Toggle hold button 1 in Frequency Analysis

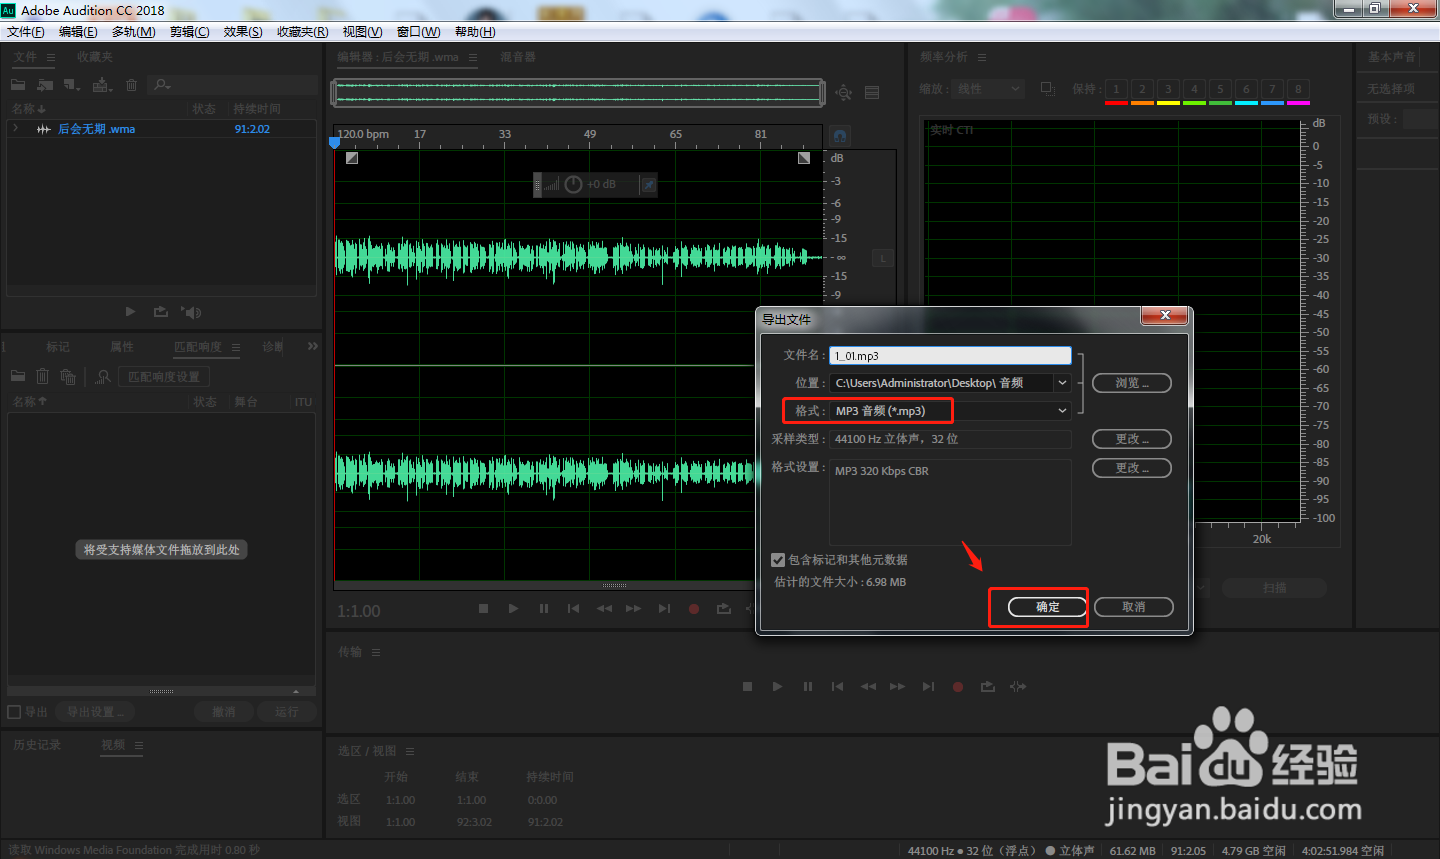click(x=1116, y=89)
